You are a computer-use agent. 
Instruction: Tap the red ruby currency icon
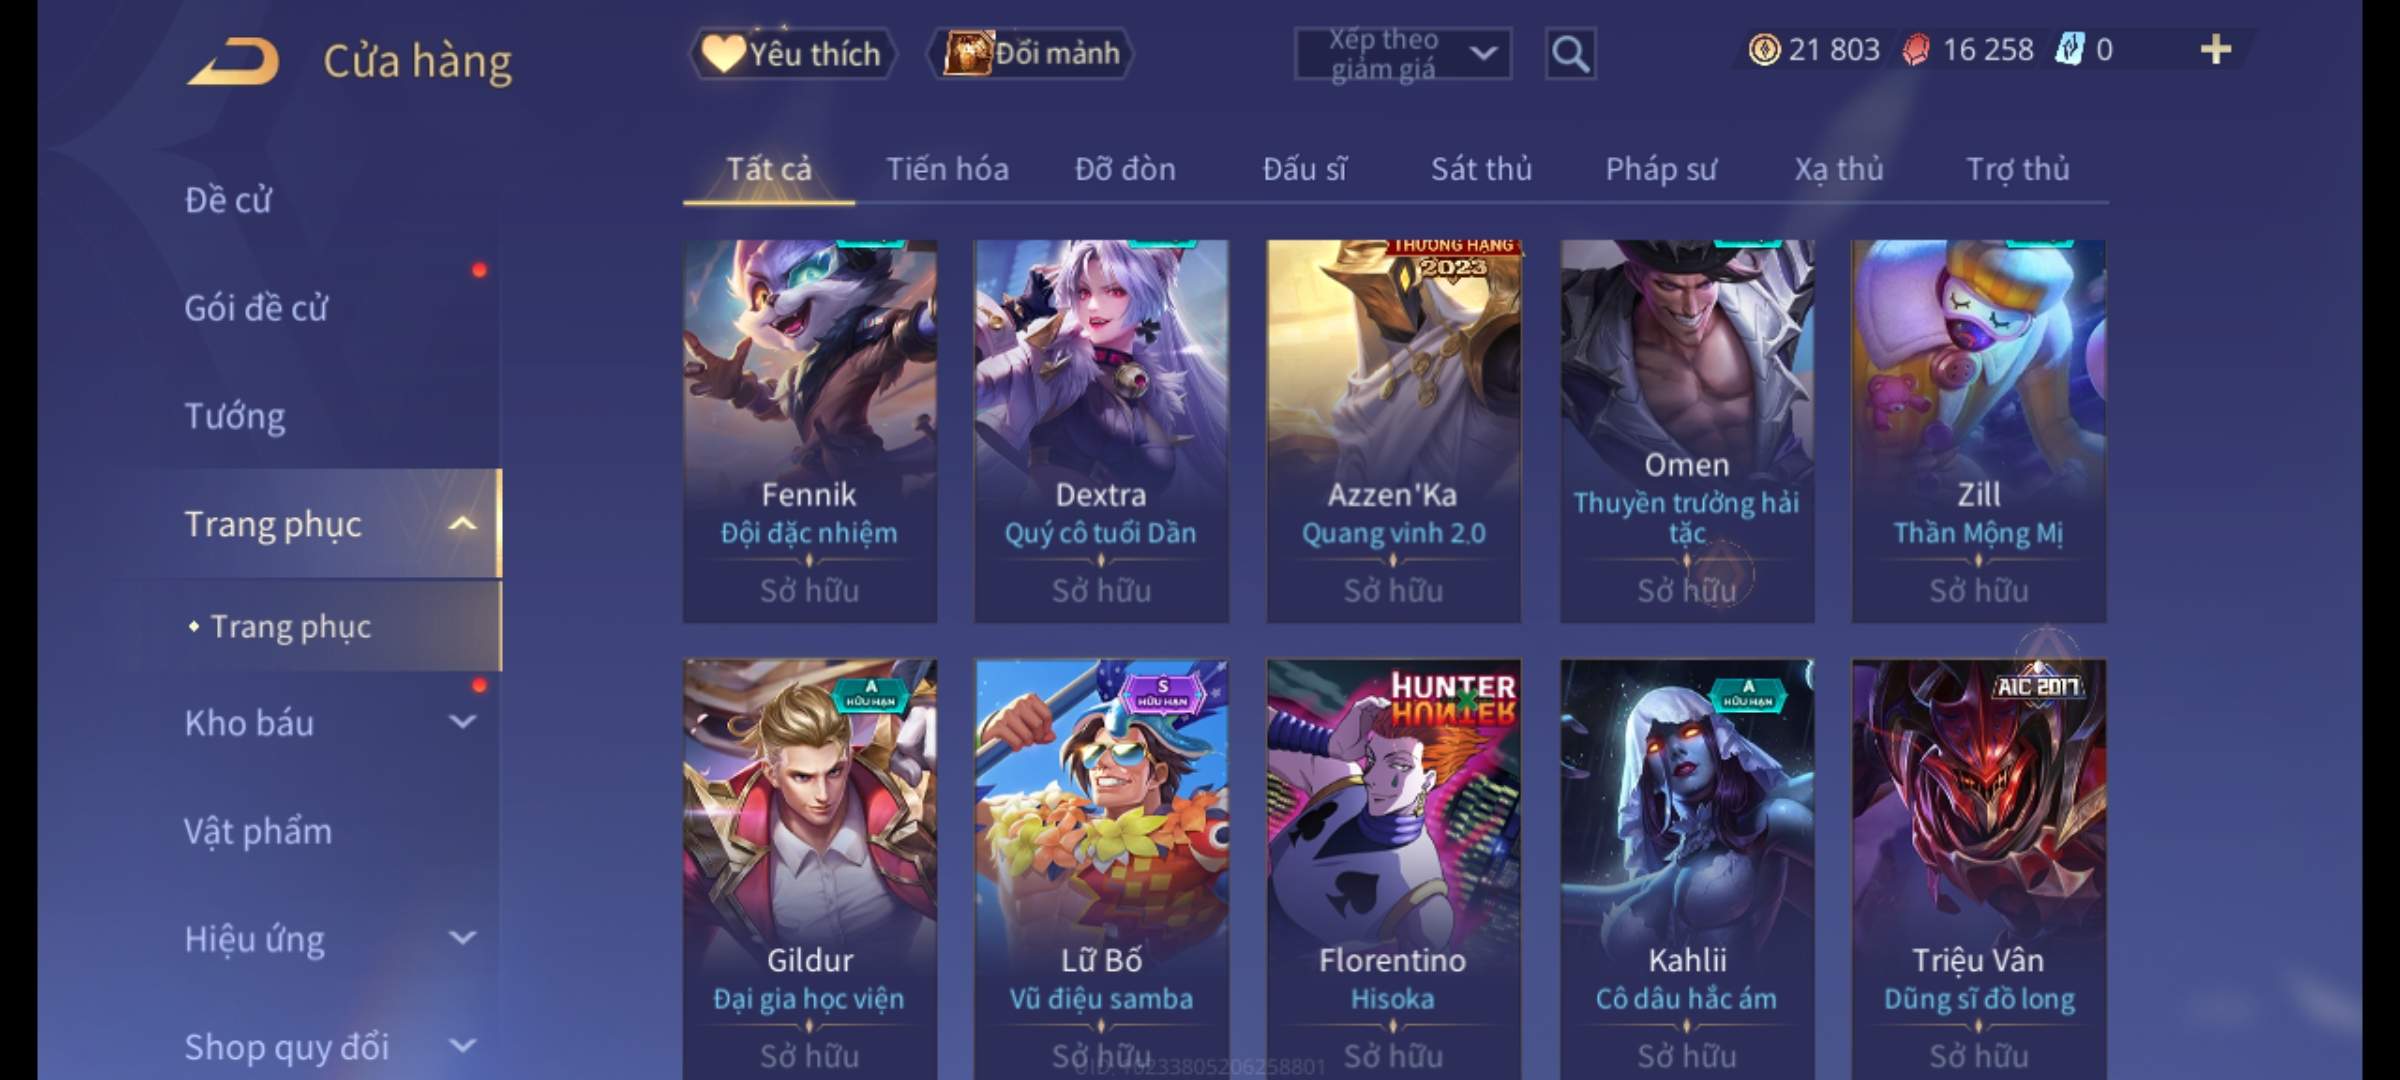pos(1915,49)
